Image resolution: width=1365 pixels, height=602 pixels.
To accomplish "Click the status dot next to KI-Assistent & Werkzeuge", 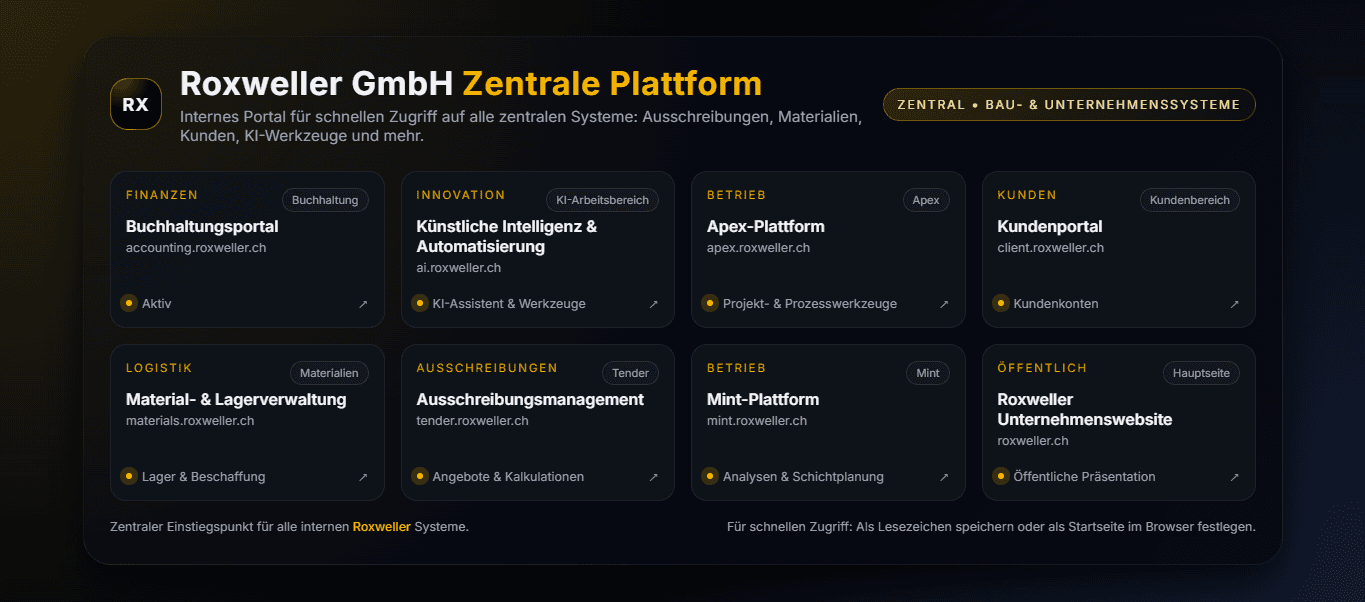I will tap(420, 303).
